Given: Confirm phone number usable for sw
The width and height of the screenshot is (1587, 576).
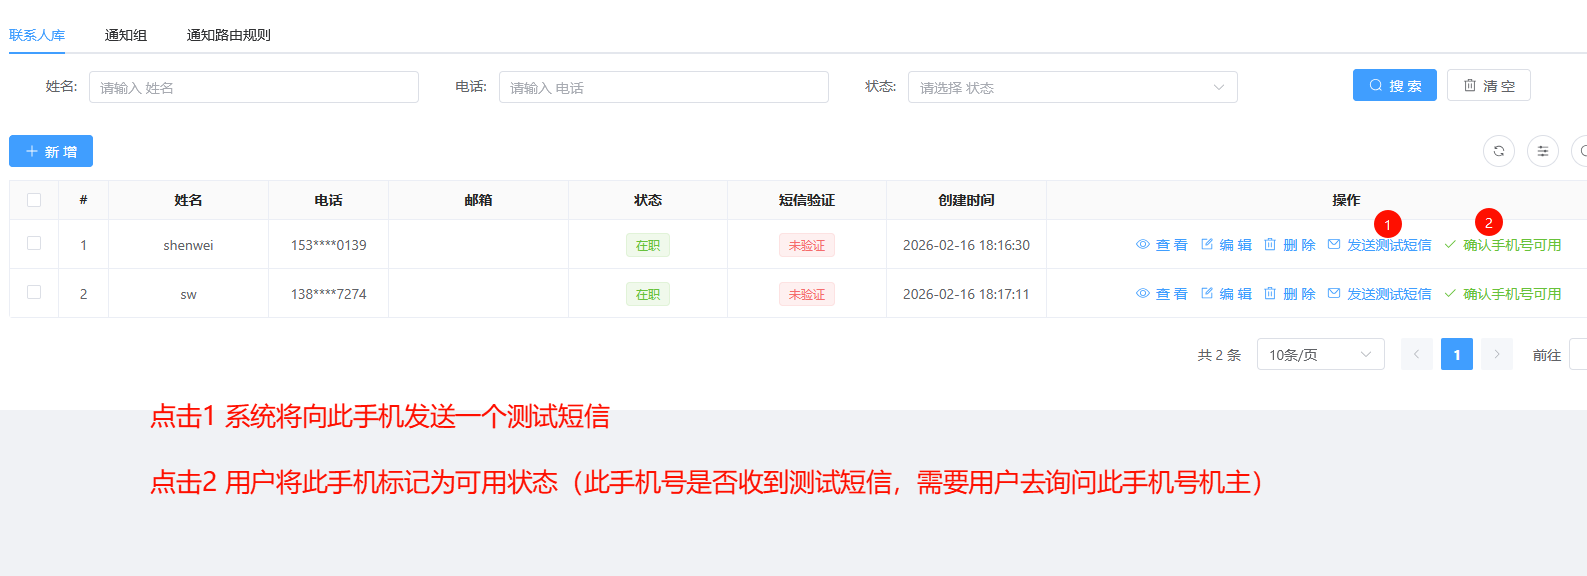Looking at the screenshot, I should click(x=1502, y=294).
